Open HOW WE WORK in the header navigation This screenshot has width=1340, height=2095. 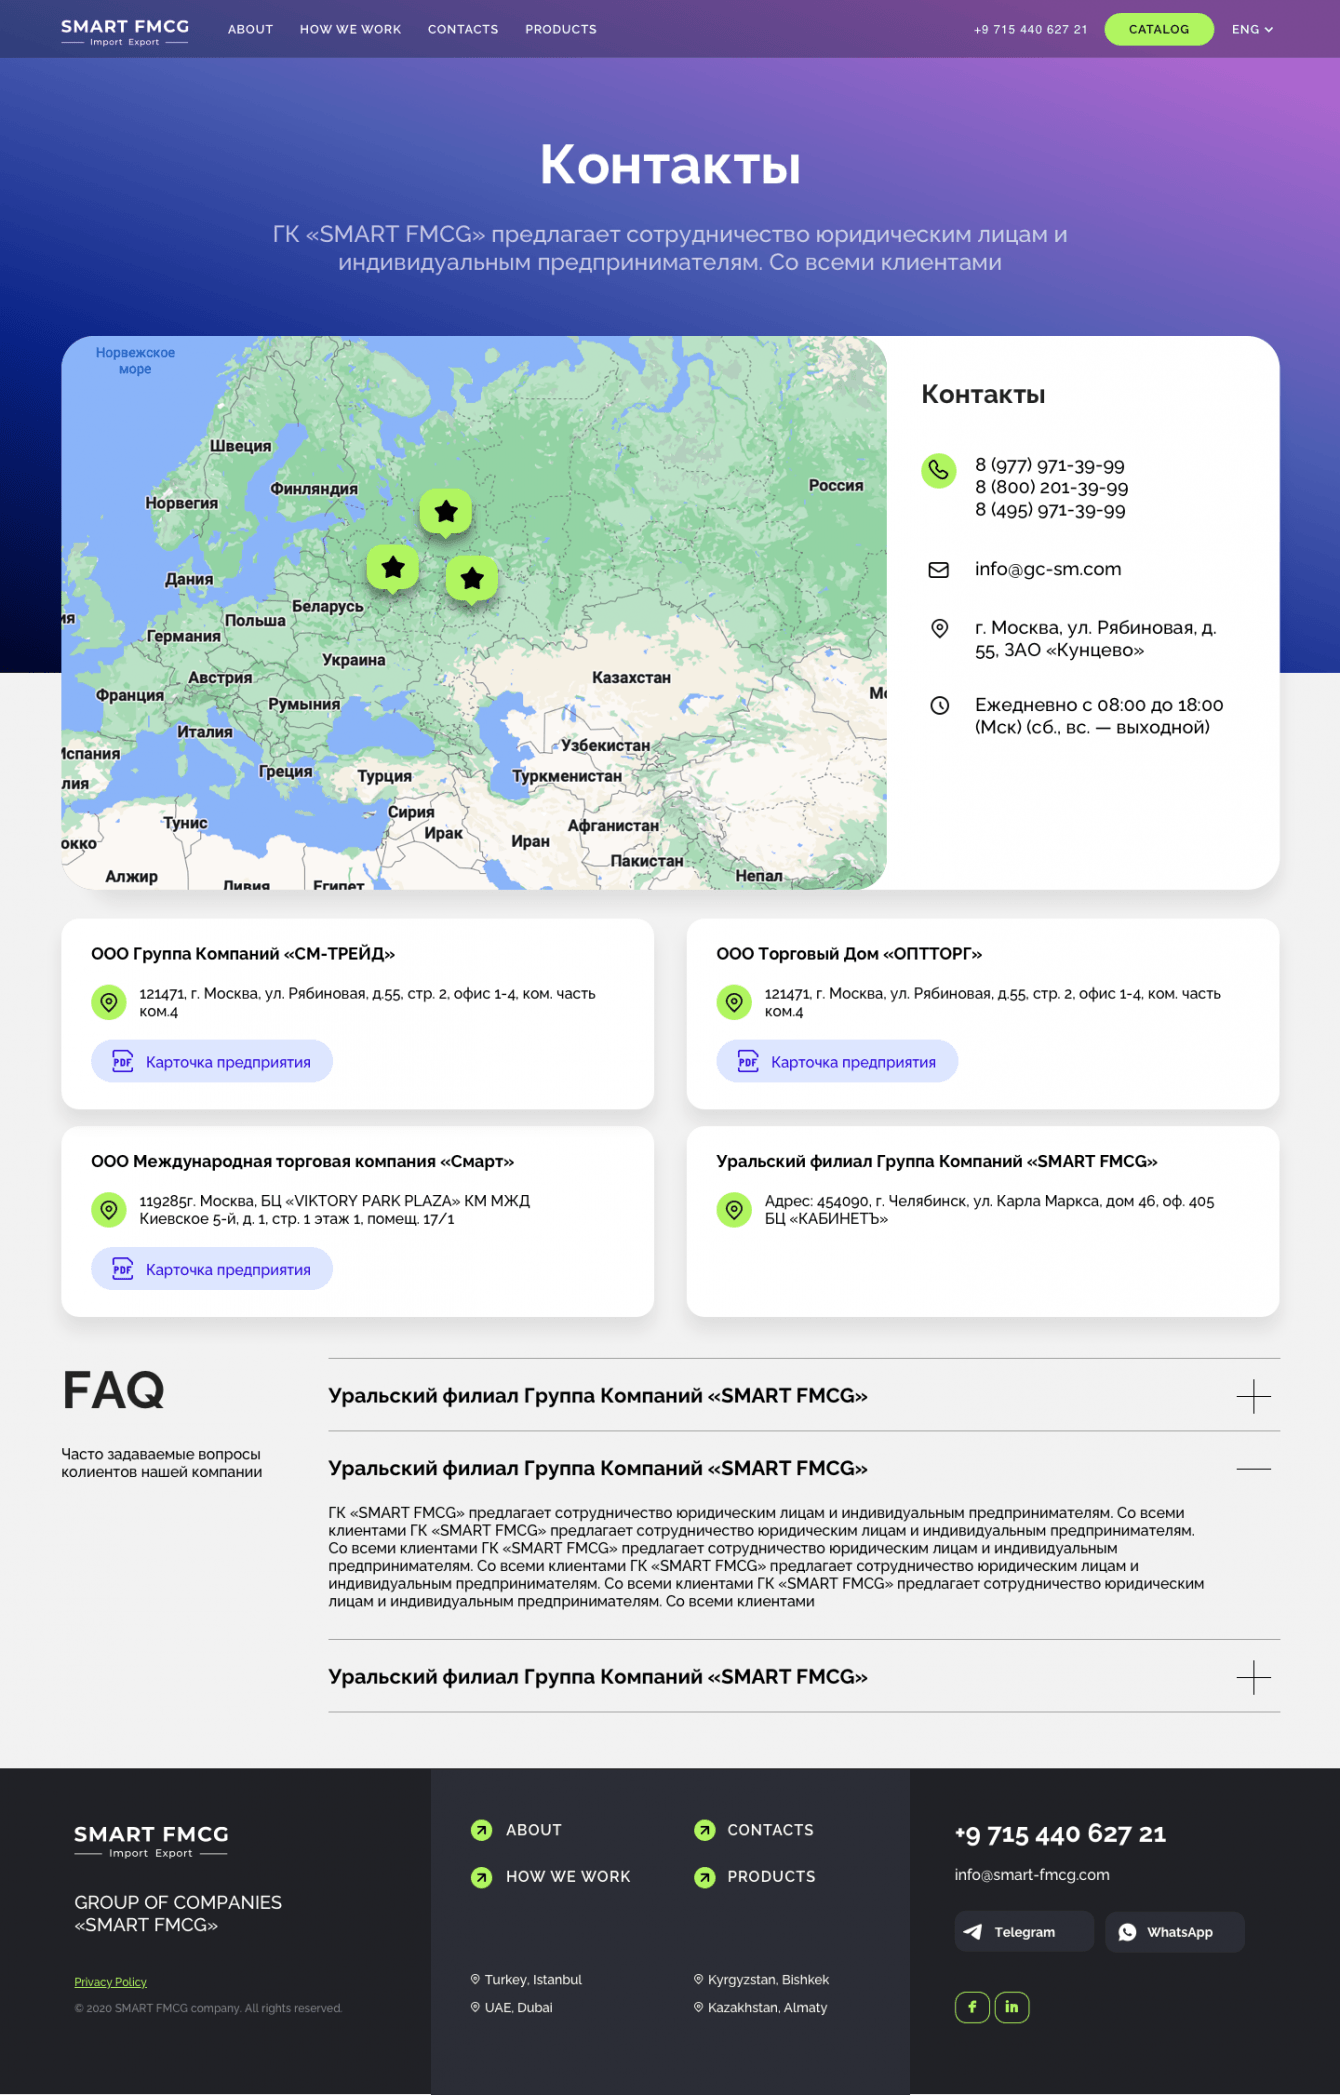pyautogui.click(x=350, y=30)
